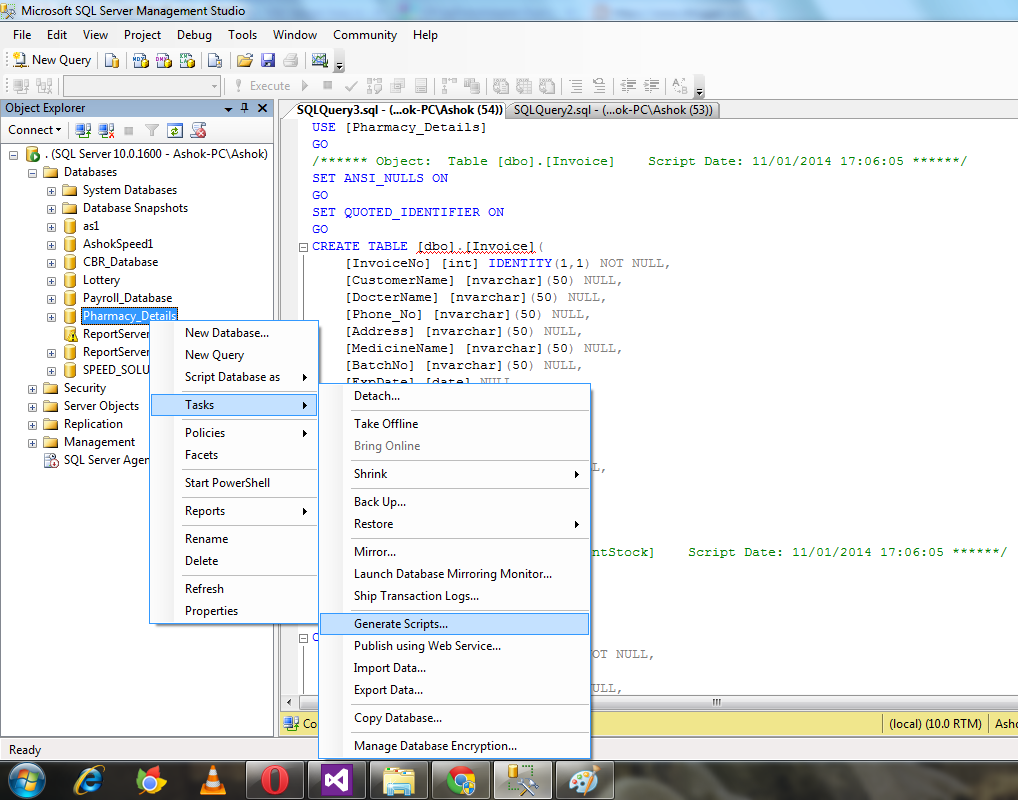Open the Debug menu

(x=194, y=35)
